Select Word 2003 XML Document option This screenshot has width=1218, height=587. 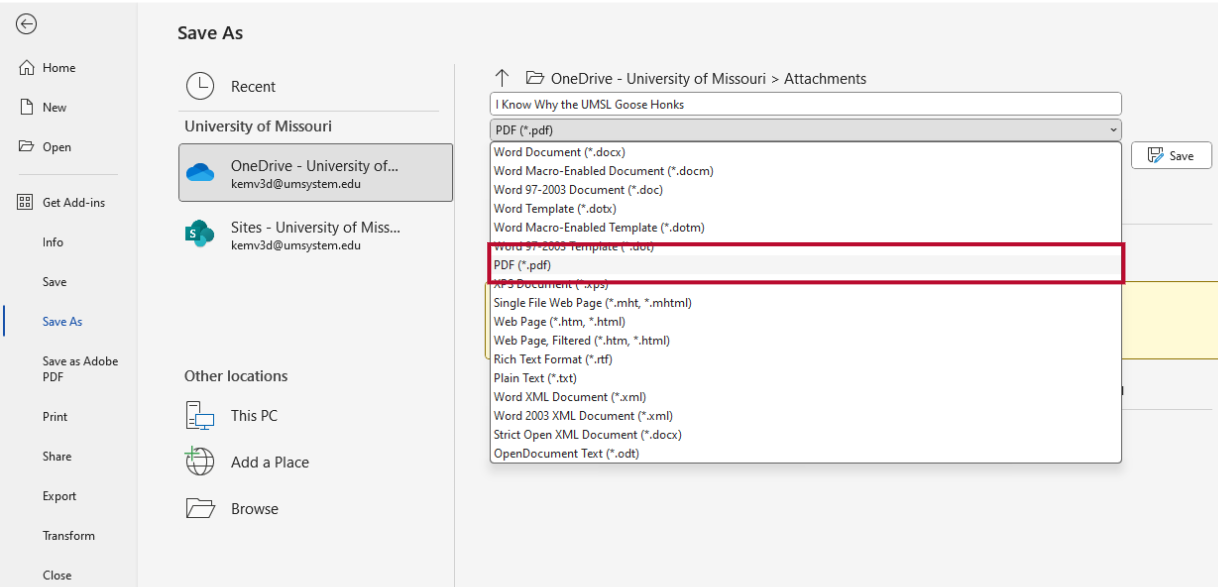pyautogui.click(x=805, y=416)
